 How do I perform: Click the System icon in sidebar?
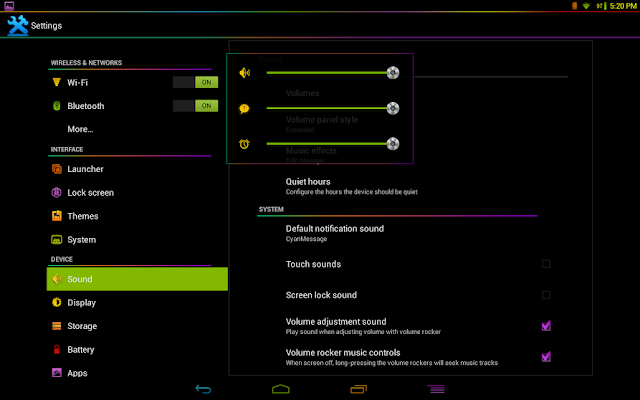tap(56, 240)
